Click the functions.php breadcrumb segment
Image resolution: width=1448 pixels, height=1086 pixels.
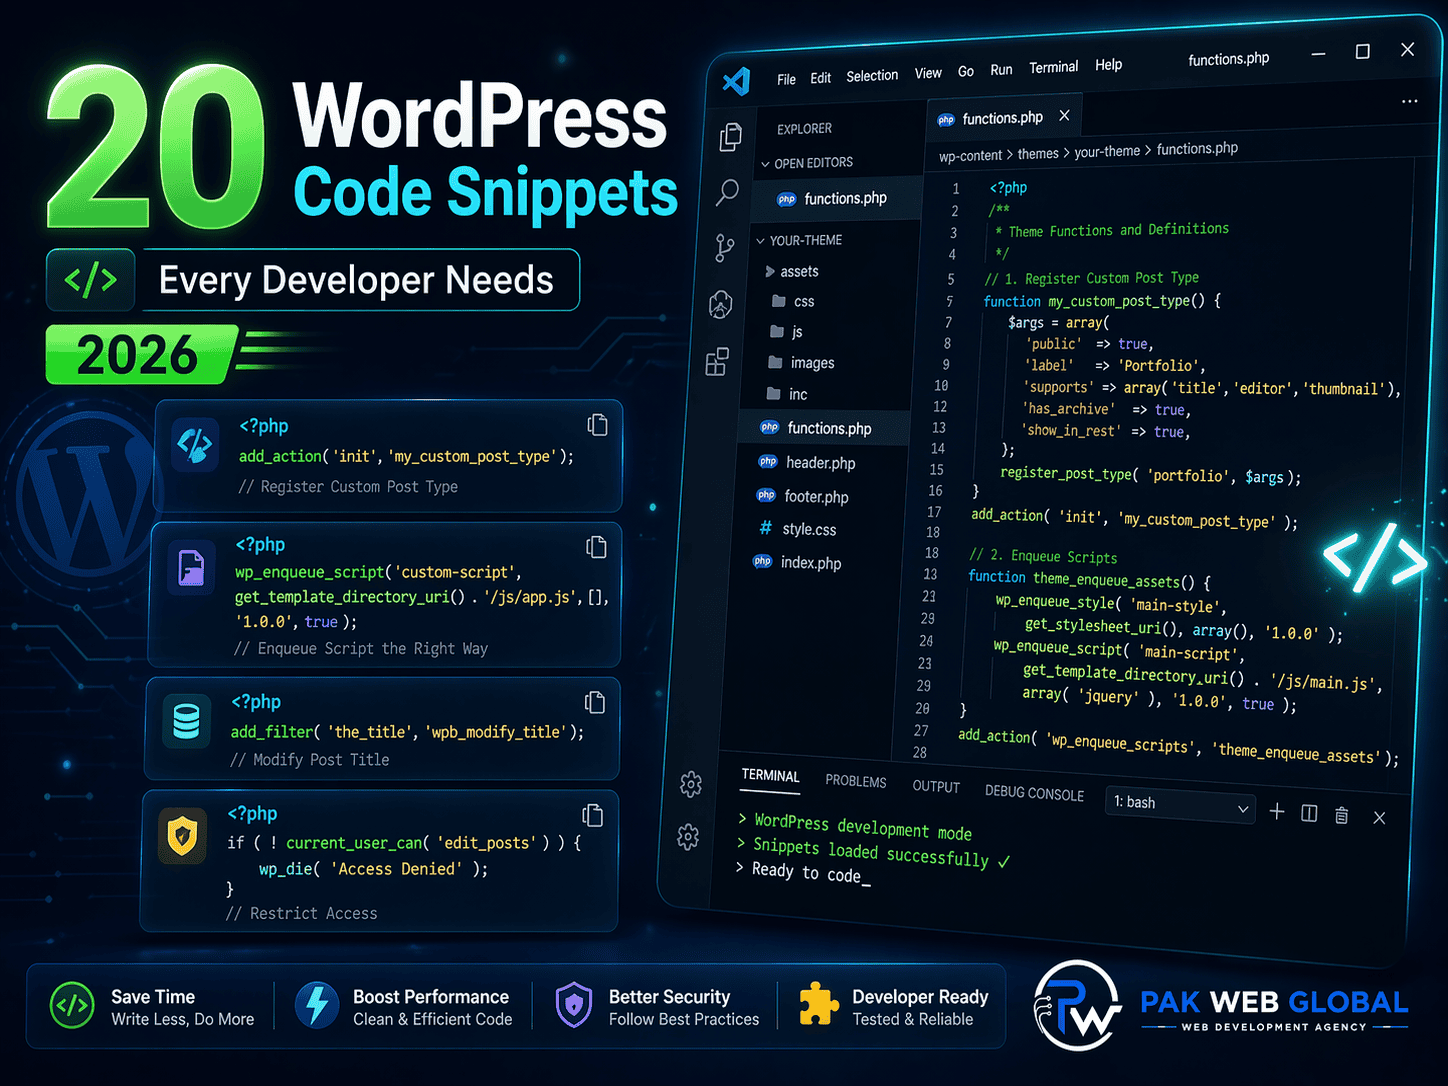pyautogui.click(x=1197, y=148)
